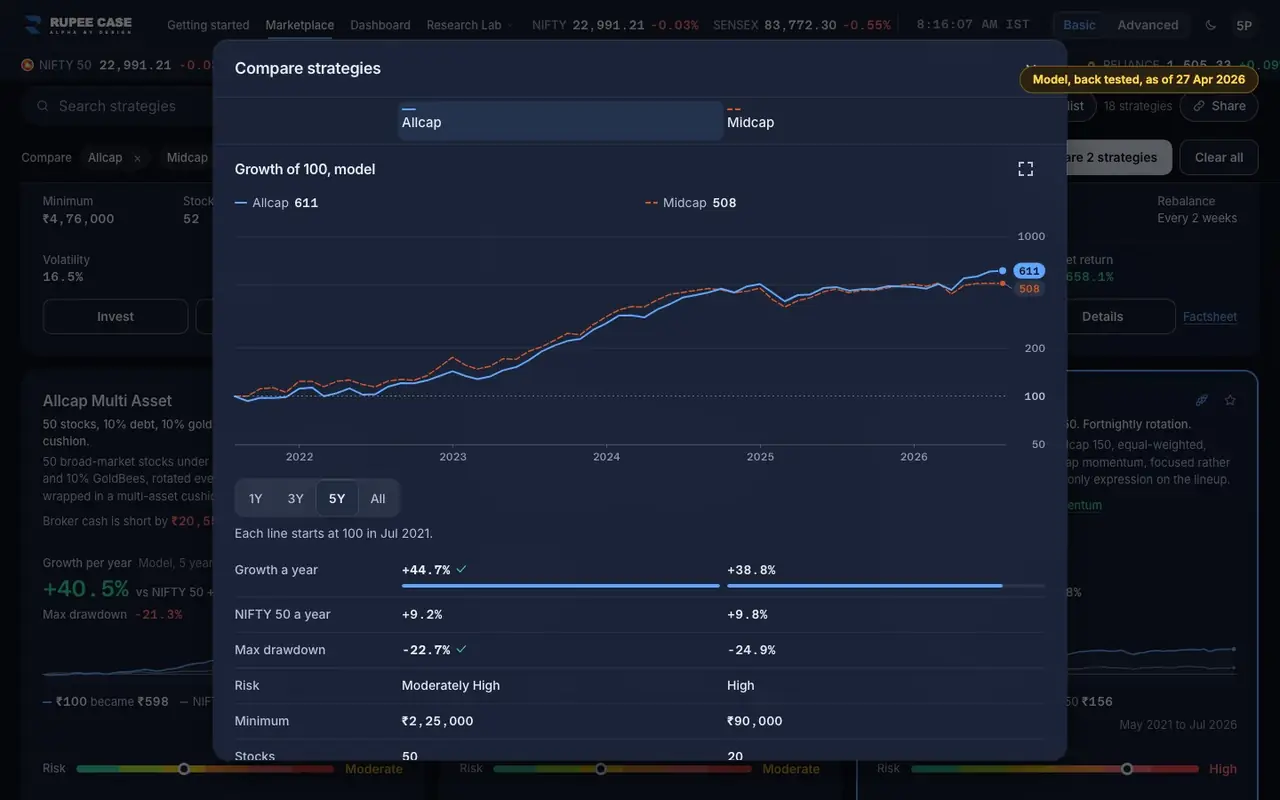Screen dimensions: 1280x800
Task: Click the middle card's Moderate risk slider handle
Action: tap(601, 769)
